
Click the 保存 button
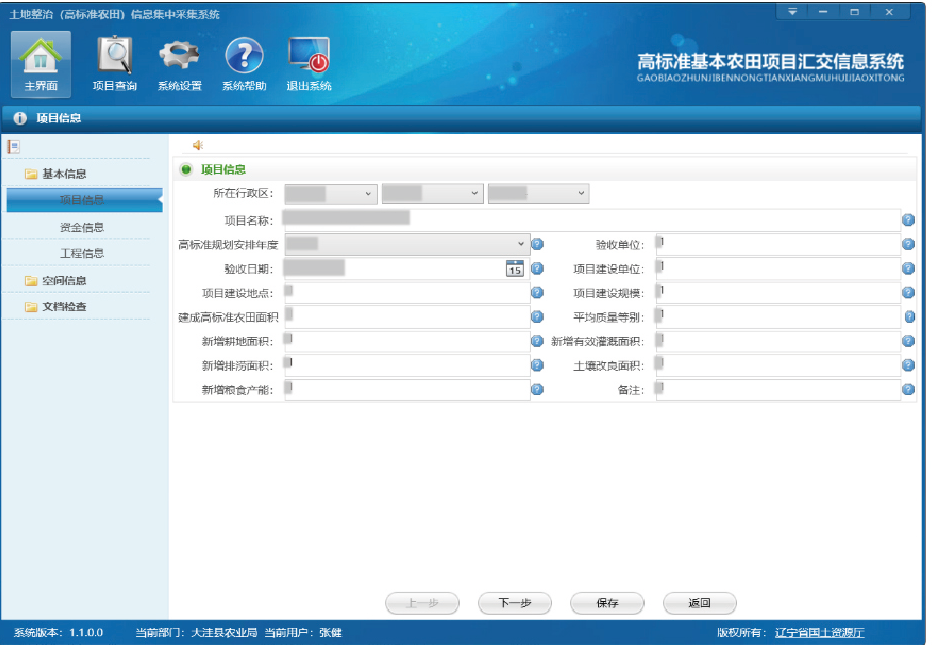coord(607,604)
